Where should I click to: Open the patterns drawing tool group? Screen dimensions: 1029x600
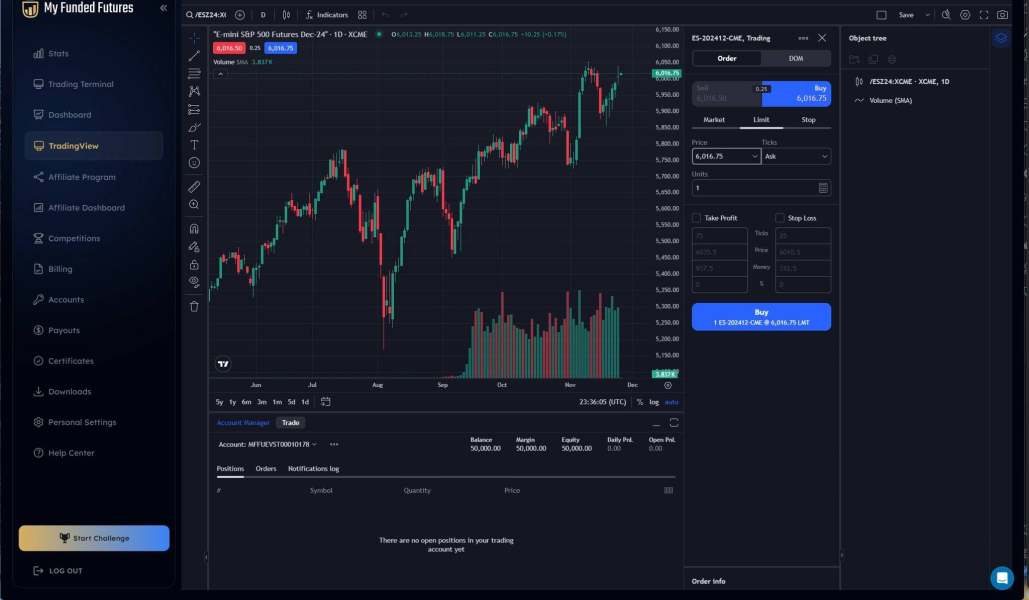pos(194,91)
